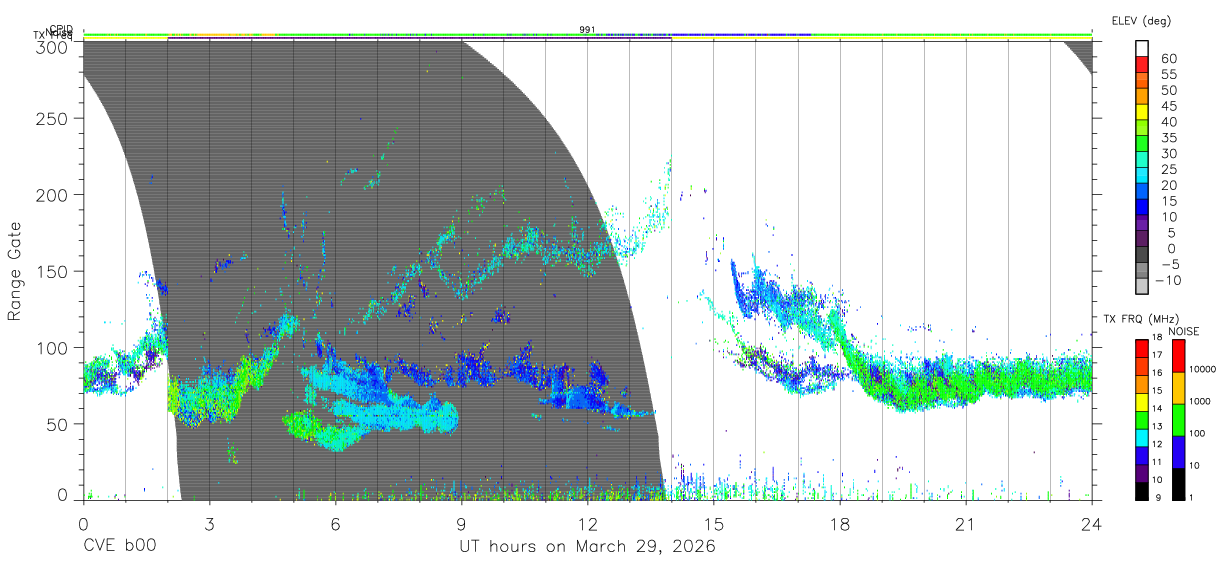Click the y-axis tick label '50'
Viewport: 1228px width, 567px height.
coord(57,424)
